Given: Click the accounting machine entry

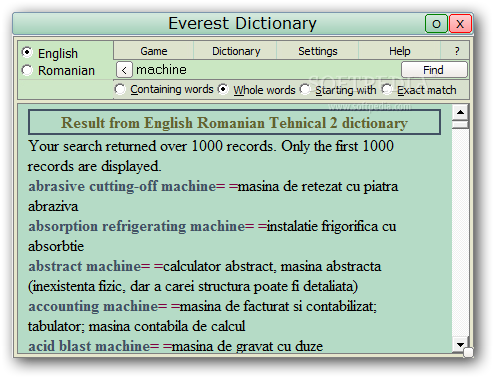Looking at the screenshot, I should pos(93,306).
